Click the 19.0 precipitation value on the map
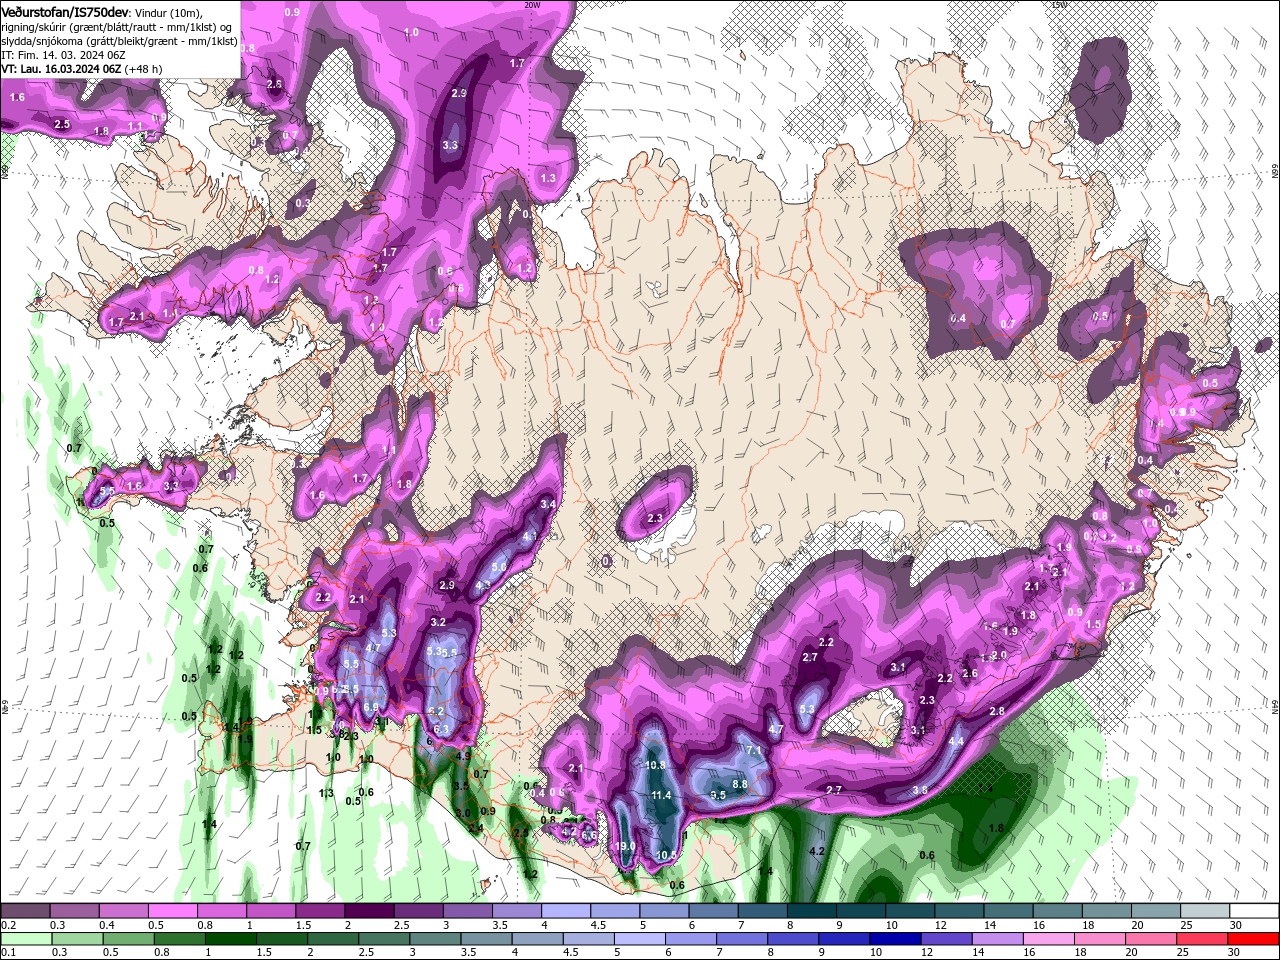This screenshot has width=1280, height=960. pyautogui.click(x=625, y=846)
